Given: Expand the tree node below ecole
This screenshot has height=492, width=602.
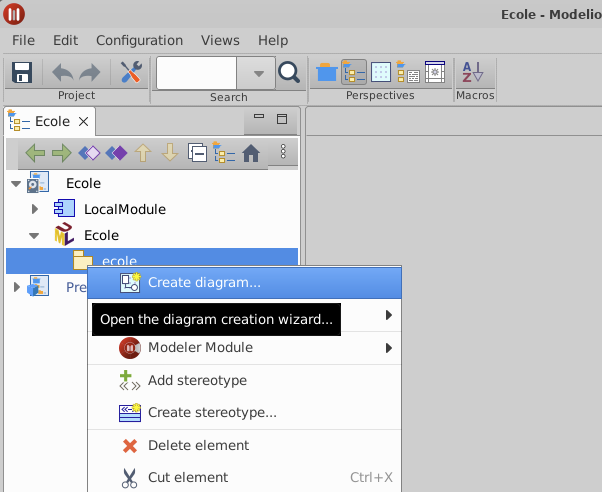Looking at the screenshot, I should coord(17,287).
